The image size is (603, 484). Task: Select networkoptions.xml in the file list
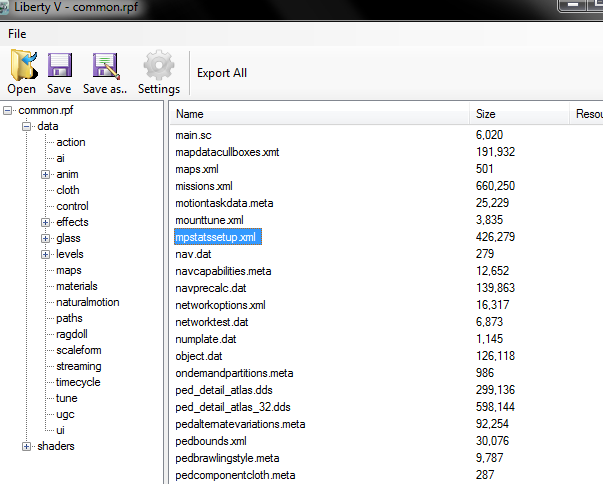coord(221,305)
